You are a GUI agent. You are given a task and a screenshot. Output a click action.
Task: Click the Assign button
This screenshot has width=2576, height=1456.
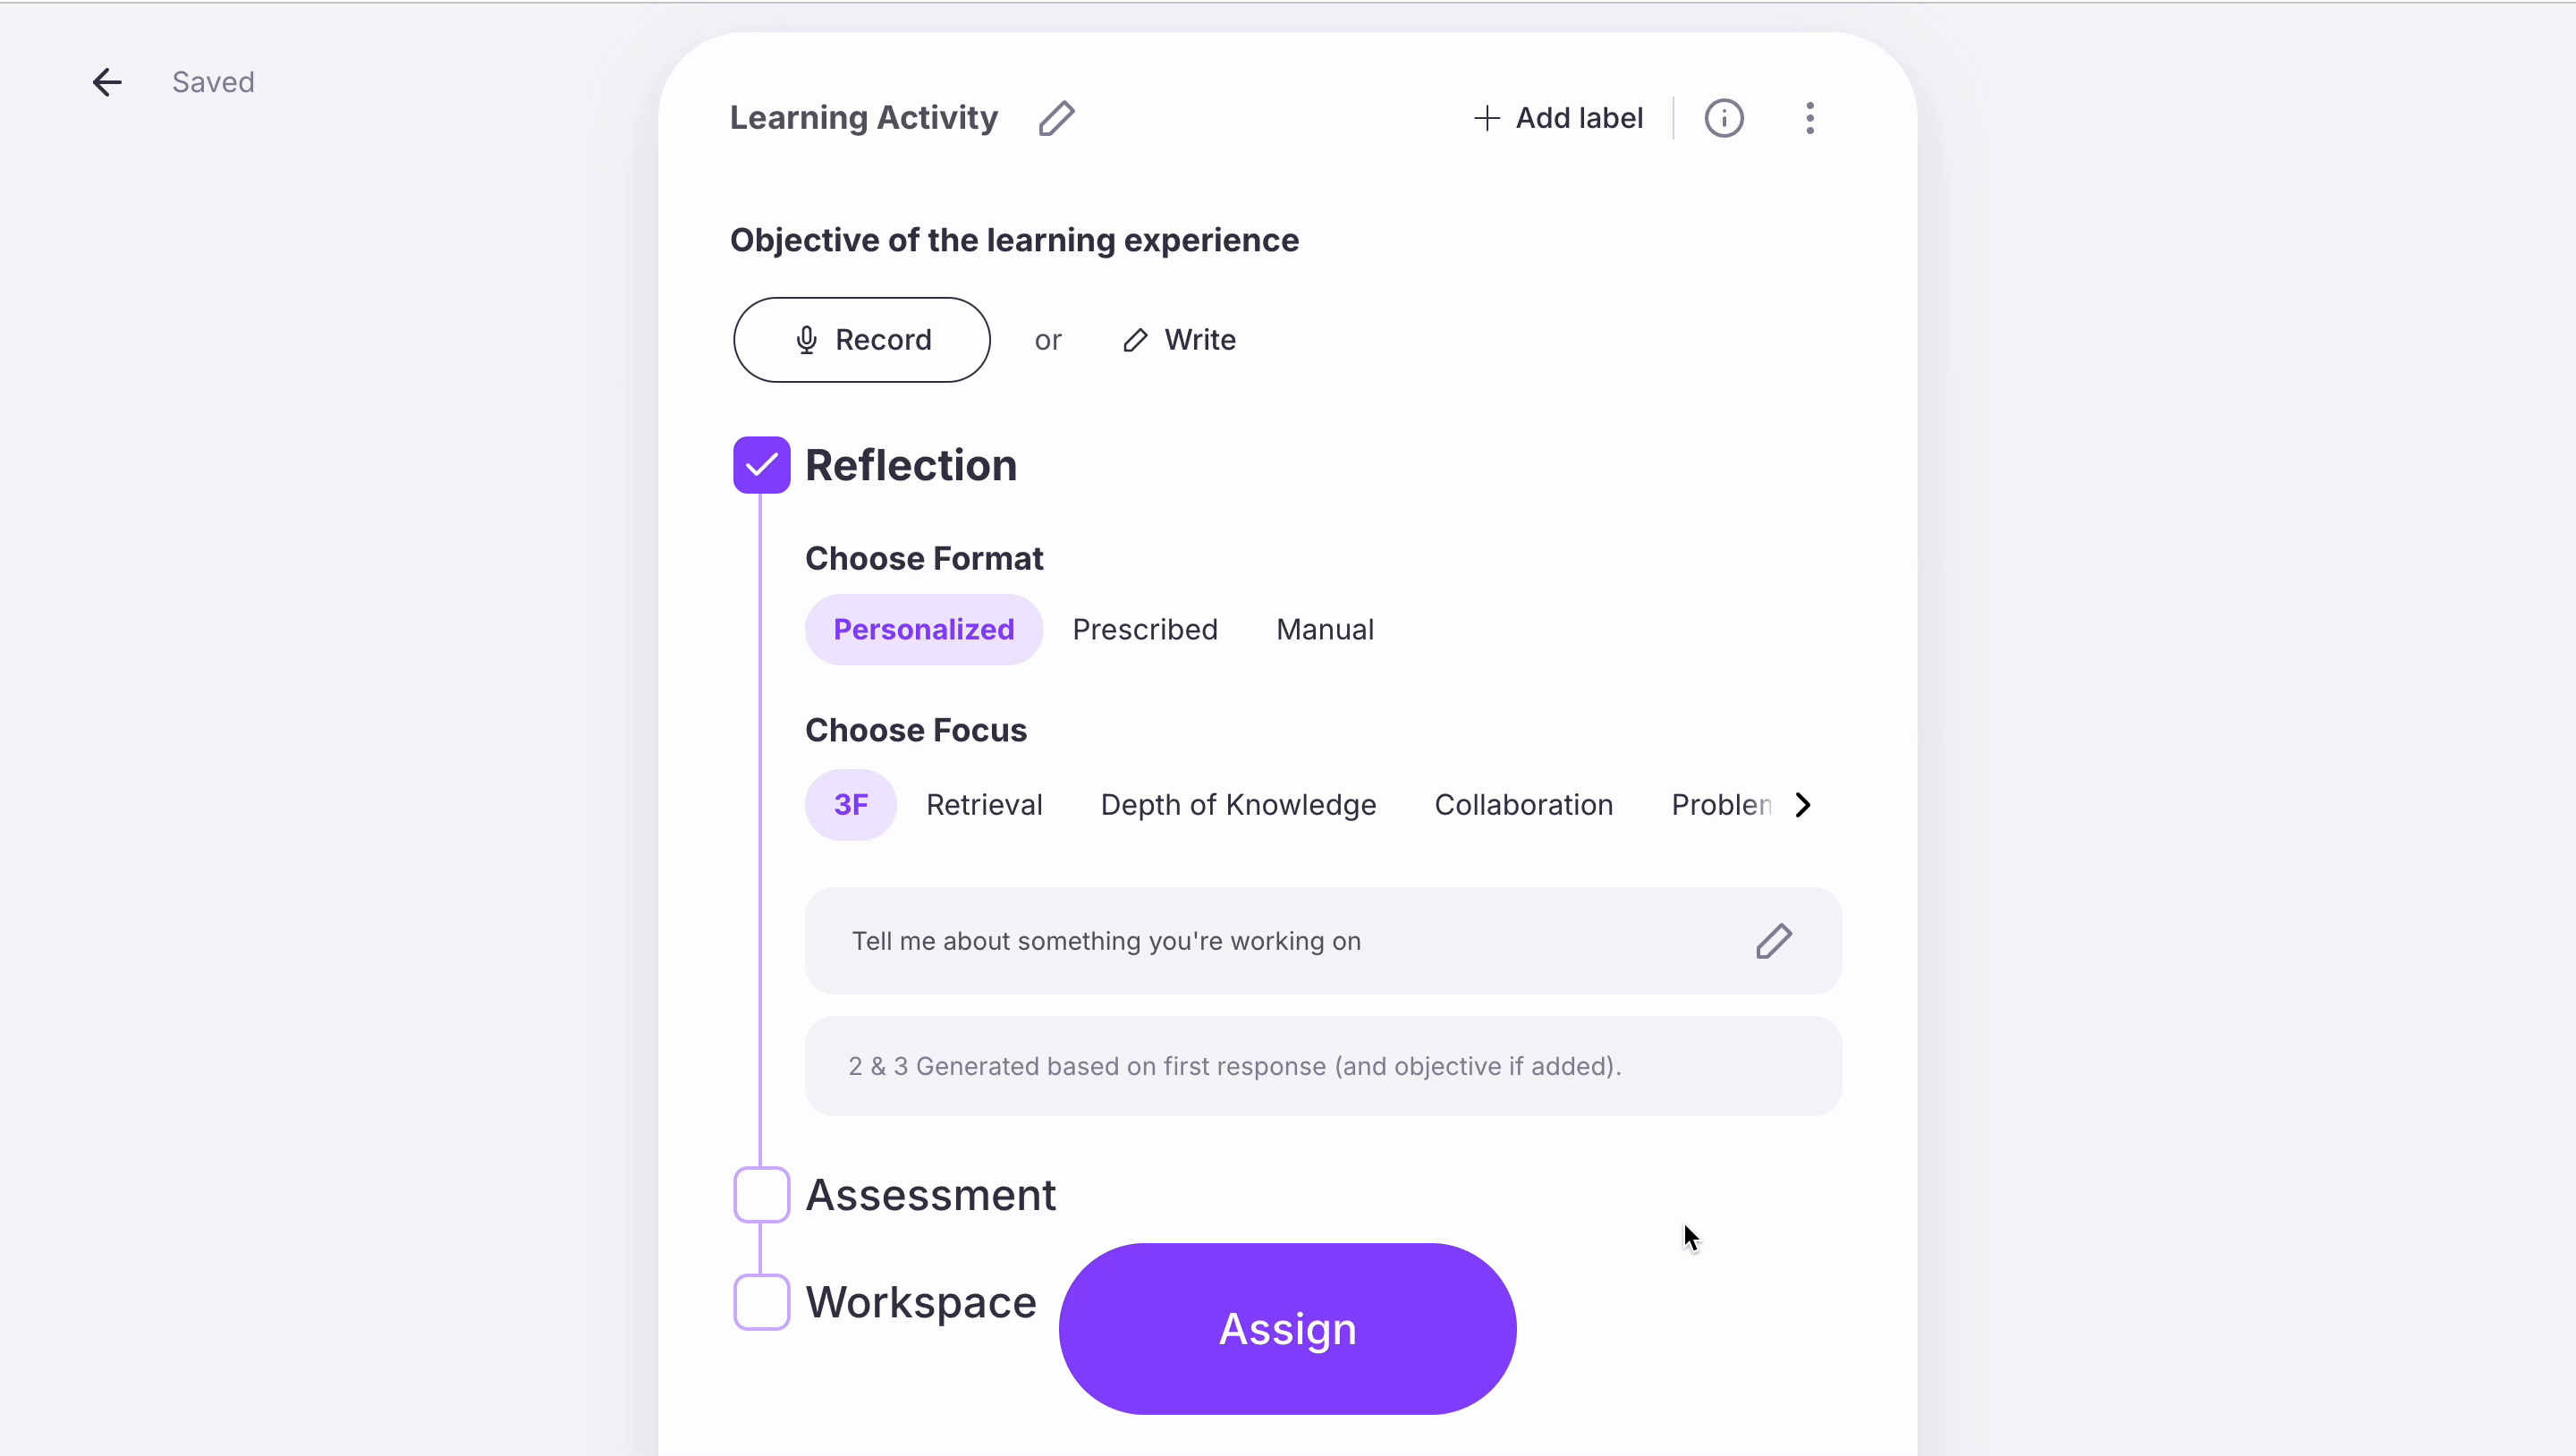coord(1288,1329)
